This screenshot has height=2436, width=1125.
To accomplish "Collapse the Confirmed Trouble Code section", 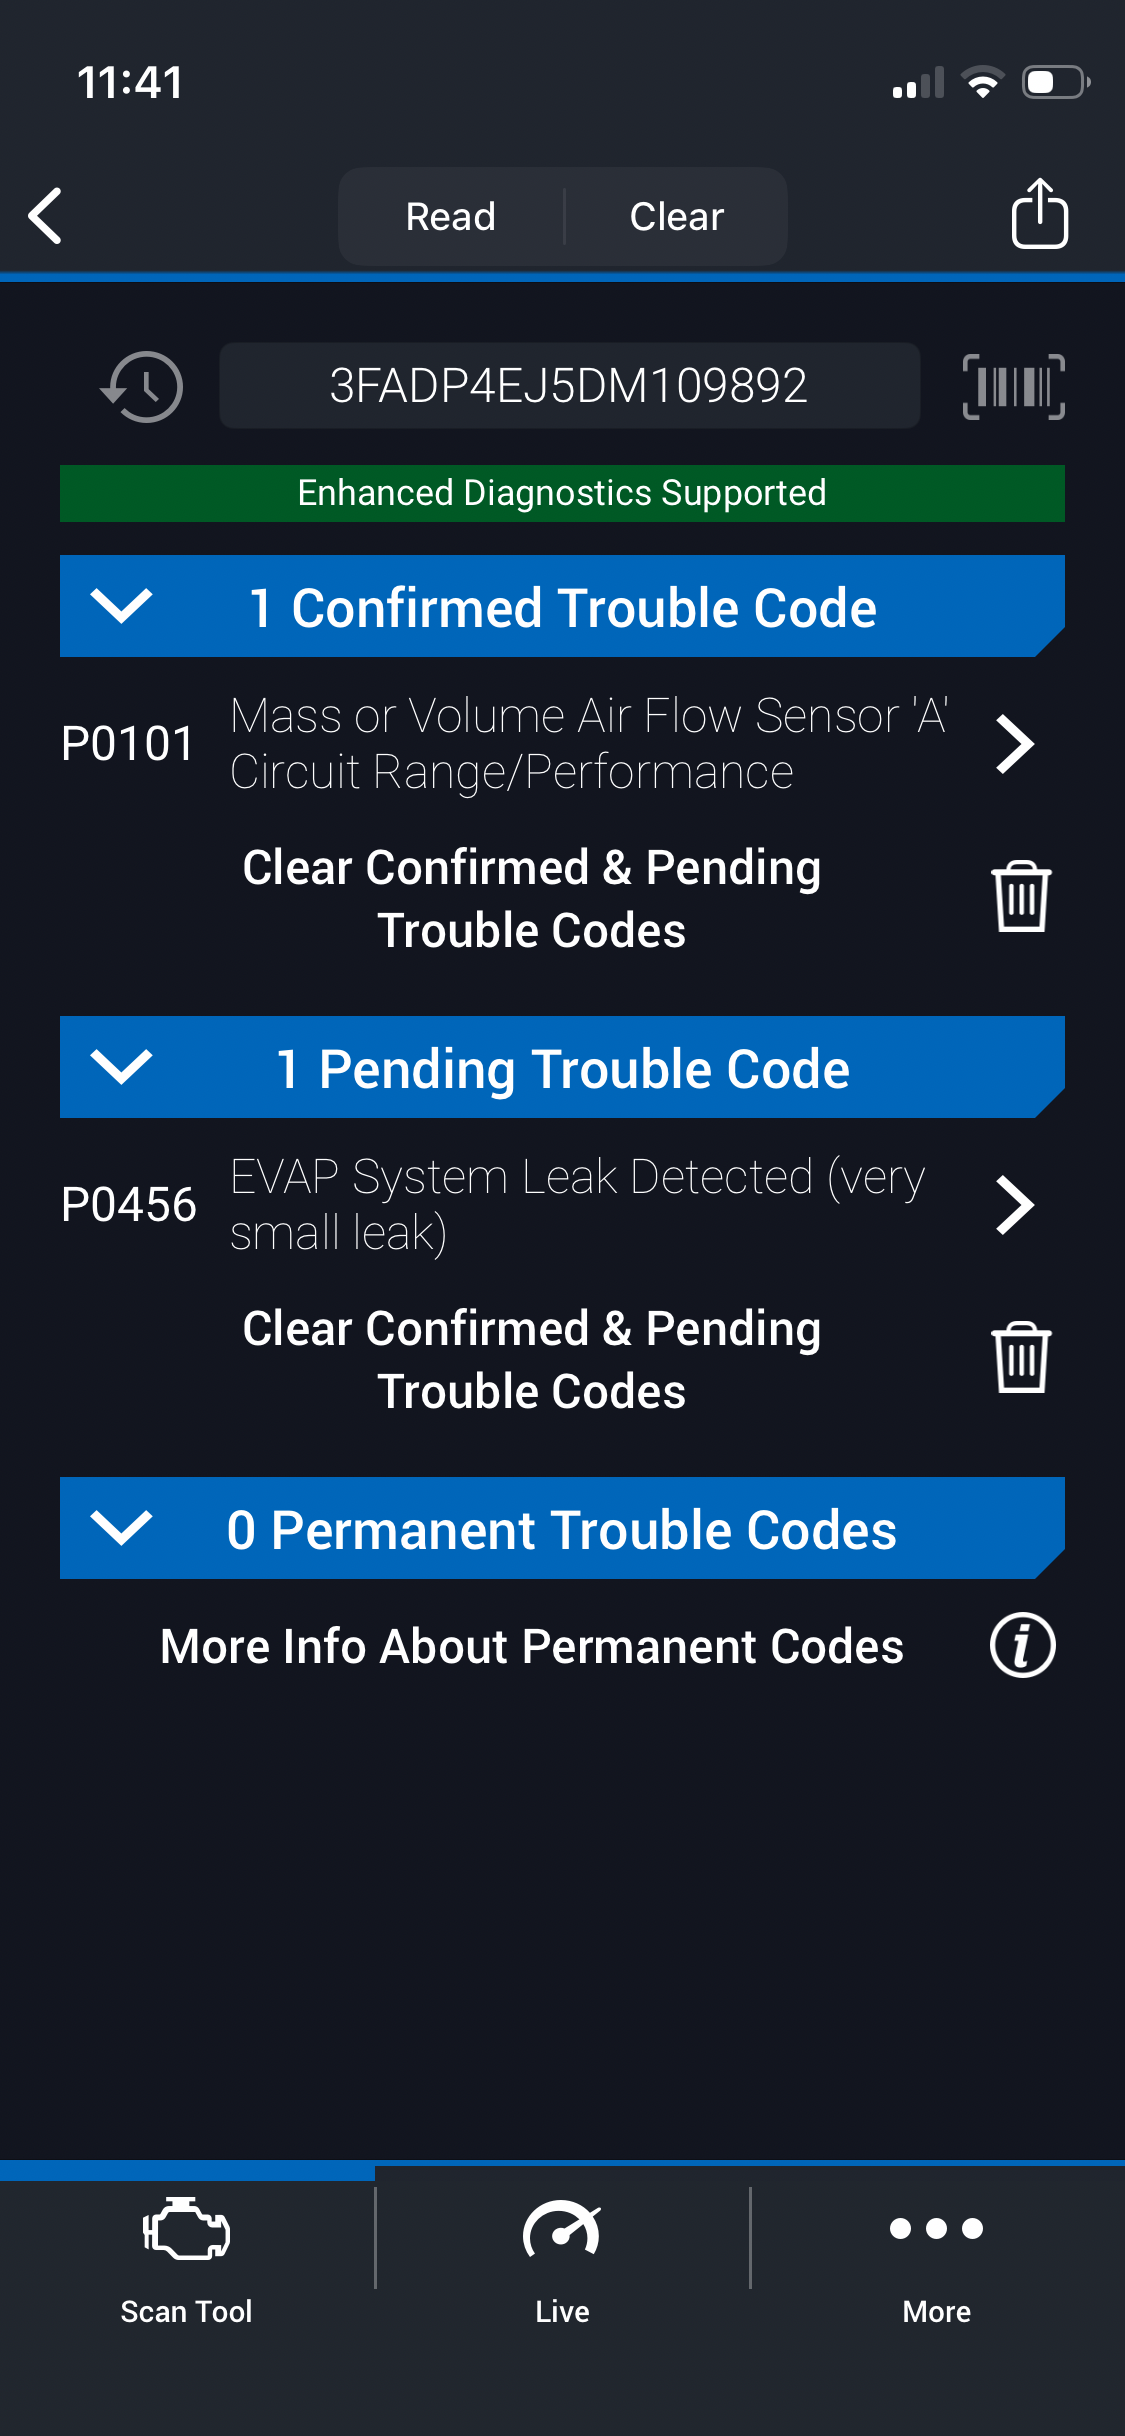I will point(121,606).
